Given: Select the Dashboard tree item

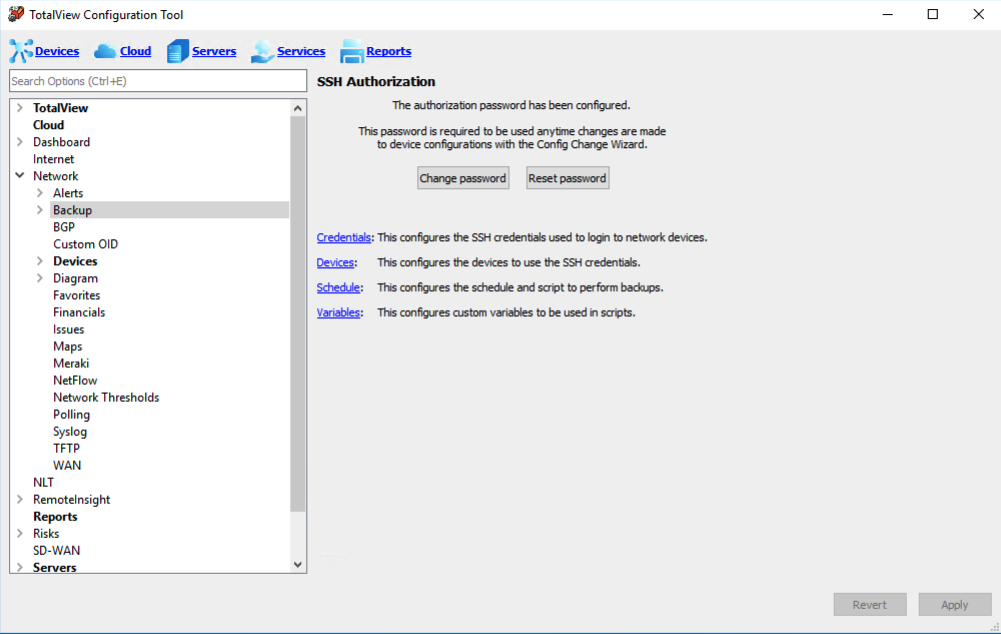Looking at the screenshot, I should pyautogui.click(x=61, y=142).
